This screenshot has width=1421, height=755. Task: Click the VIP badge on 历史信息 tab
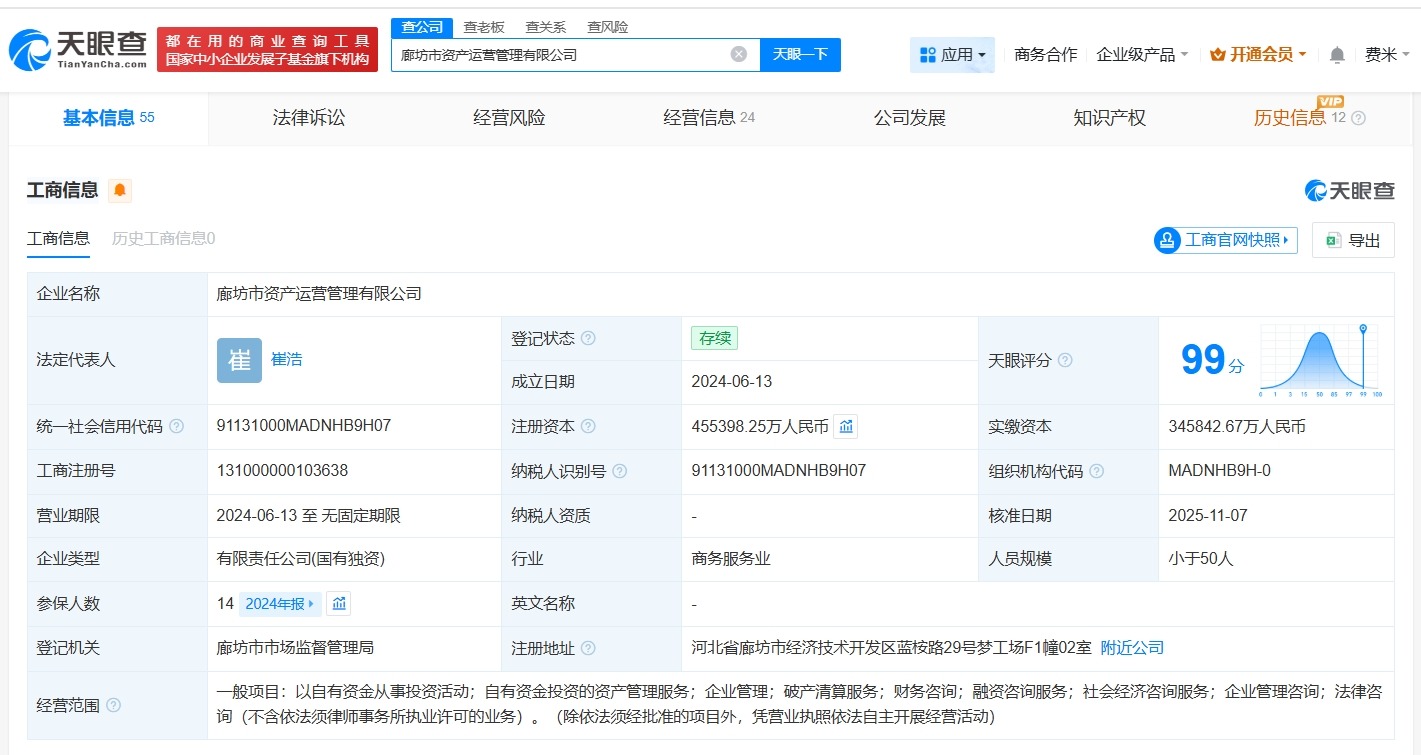pos(1329,103)
